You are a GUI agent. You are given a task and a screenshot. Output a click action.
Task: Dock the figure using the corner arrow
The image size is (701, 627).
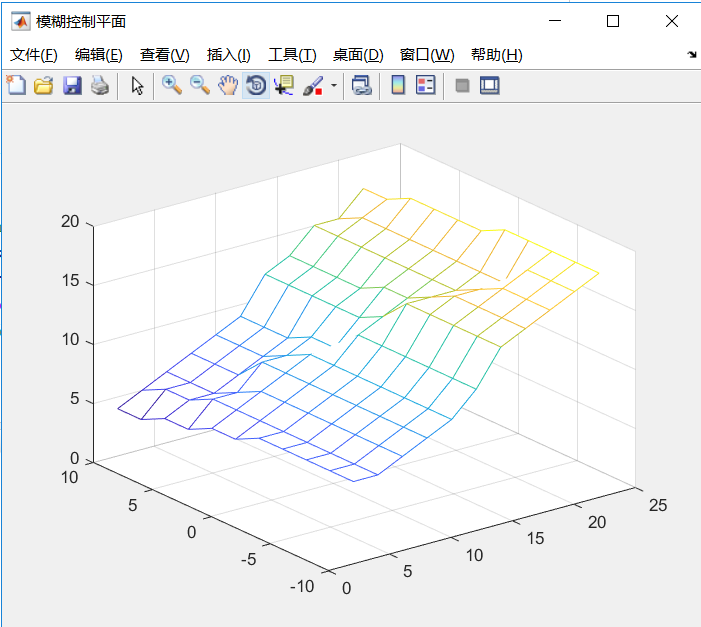click(x=691, y=55)
